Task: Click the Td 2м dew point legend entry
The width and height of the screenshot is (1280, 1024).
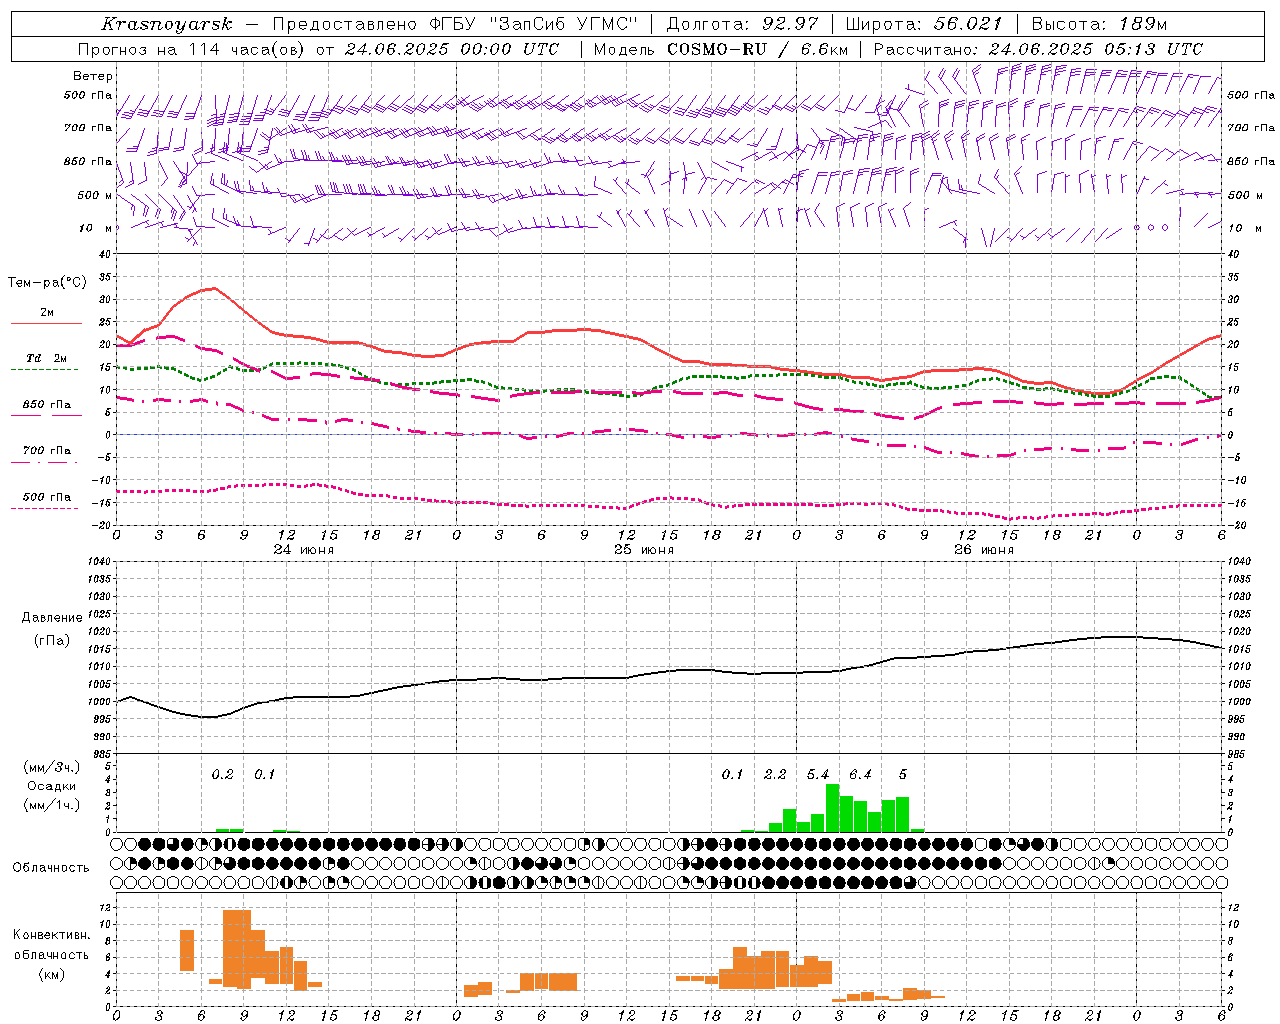Action: [x=46, y=359]
